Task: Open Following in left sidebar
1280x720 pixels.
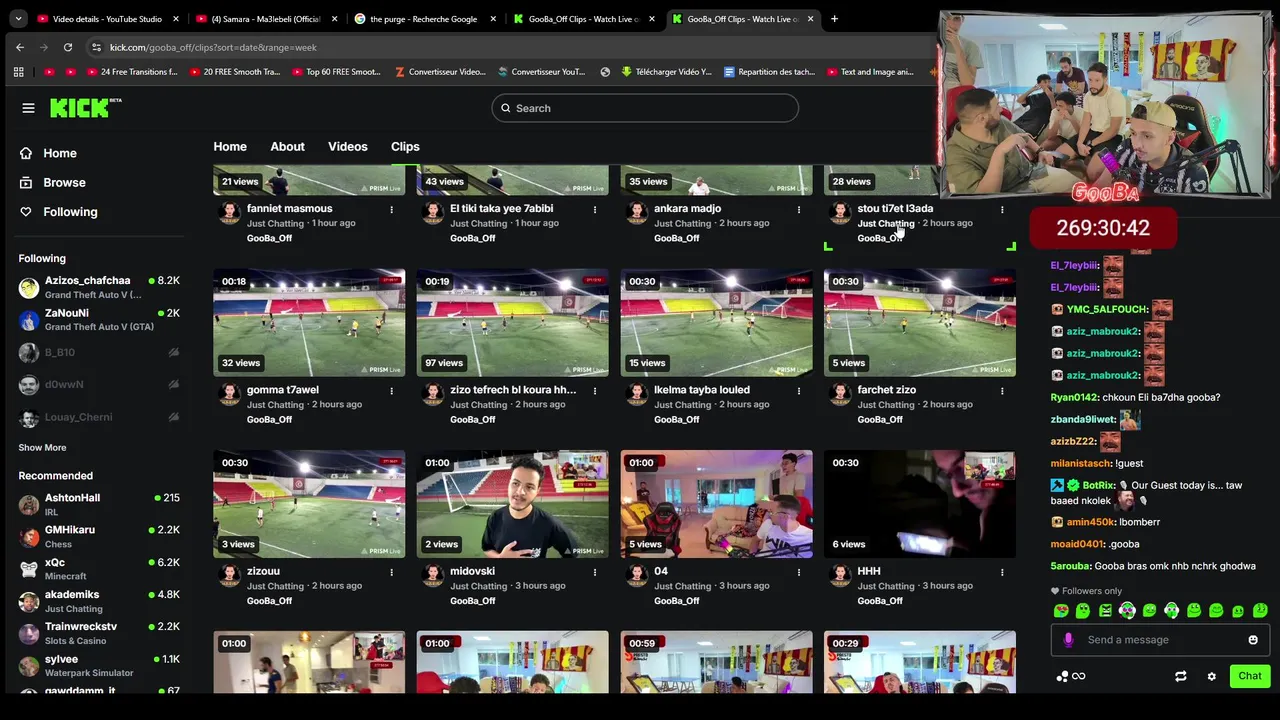Action: click(58, 212)
